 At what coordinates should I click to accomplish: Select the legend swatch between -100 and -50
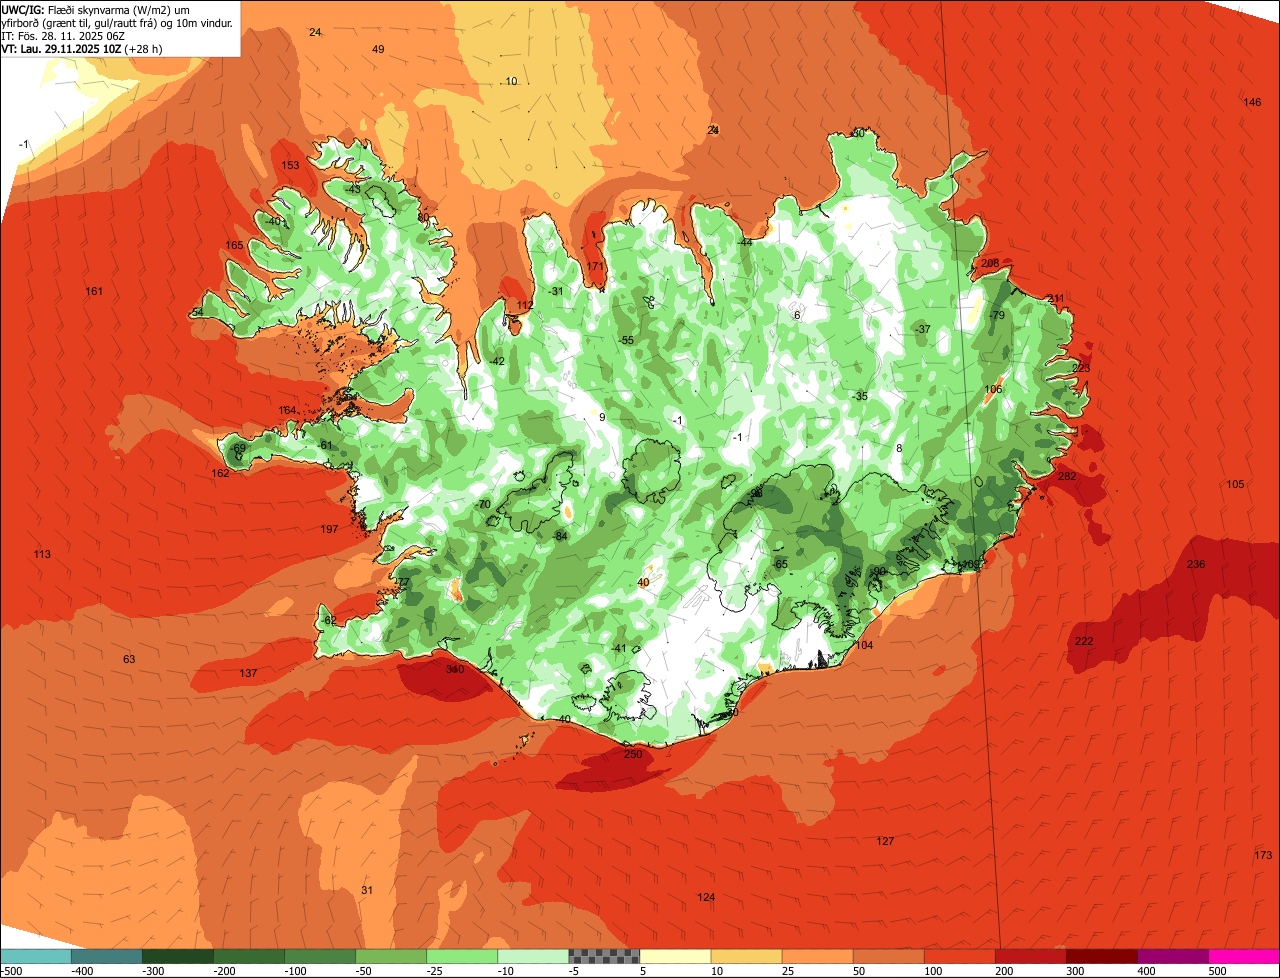click(x=320, y=956)
